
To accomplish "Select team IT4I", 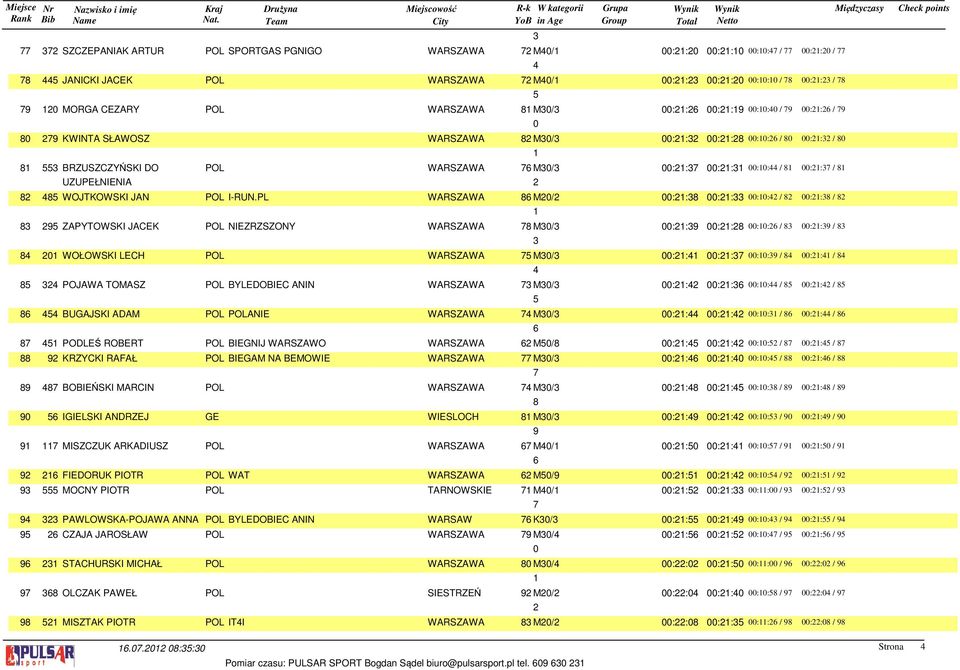I will coord(236,622).
